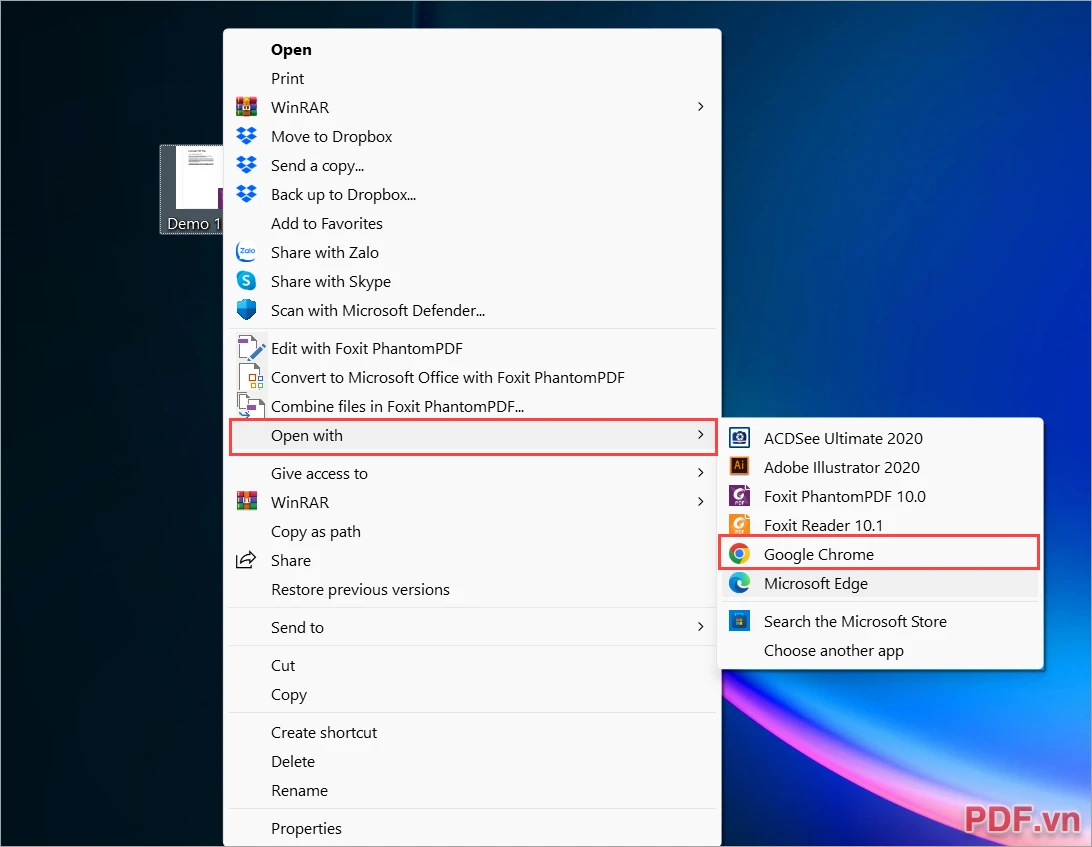The height and width of the screenshot is (847, 1092).
Task: Click the Zalo icon in context menu
Action: [x=247, y=251]
